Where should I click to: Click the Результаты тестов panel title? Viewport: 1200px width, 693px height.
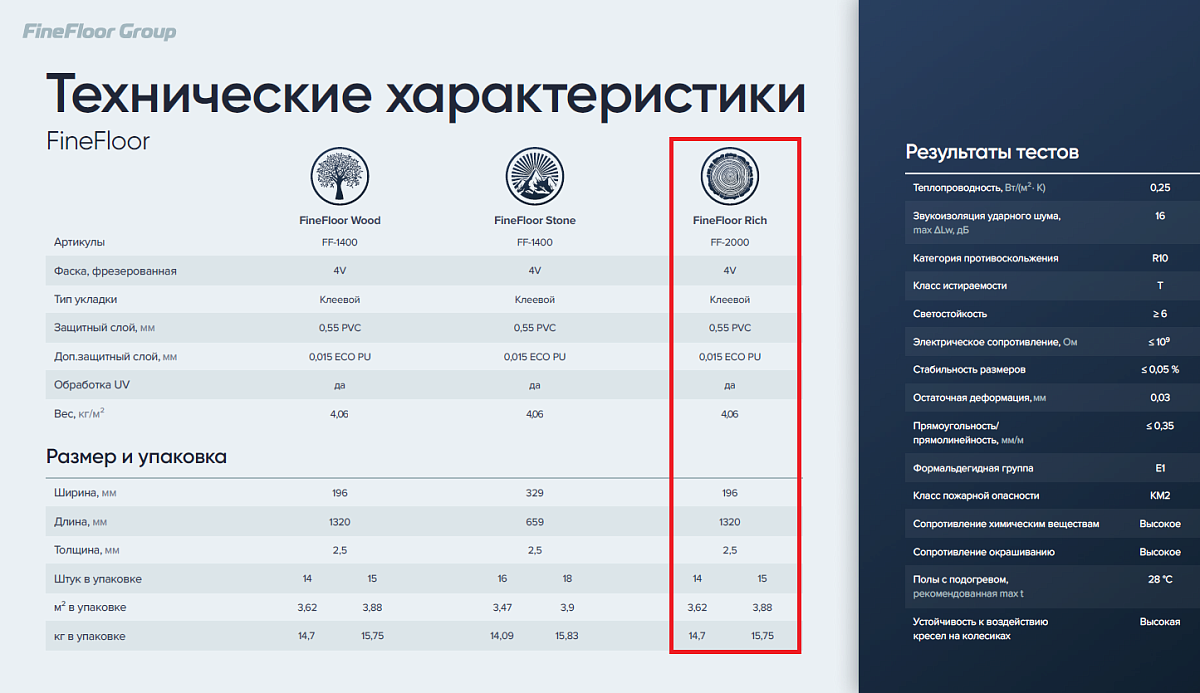tap(991, 153)
